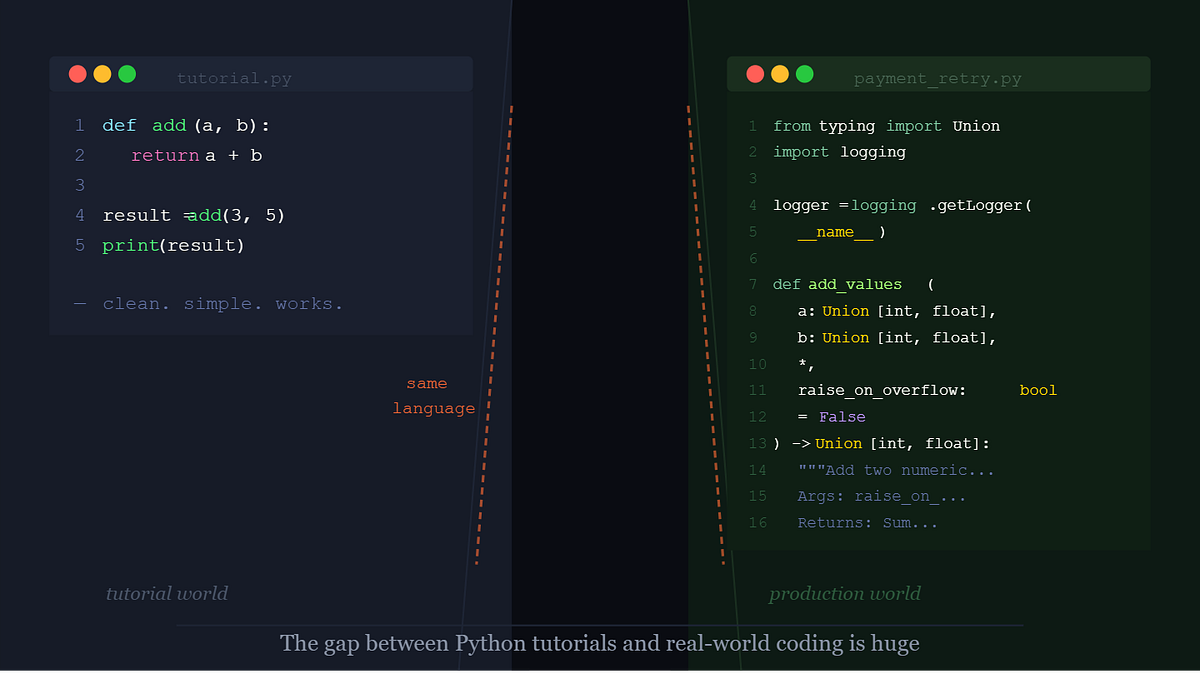
Task: Click the parameter line 'b: Union [int, float],'
Action: (x=897, y=337)
